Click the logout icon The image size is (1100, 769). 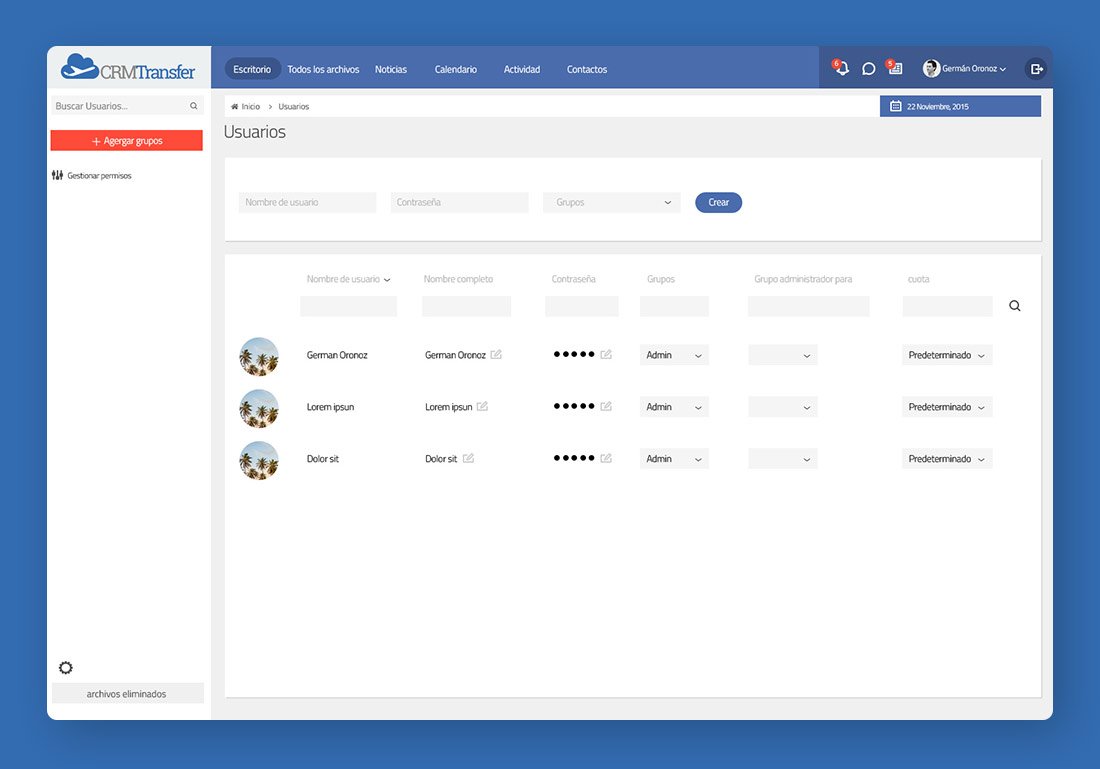(1037, 69)
